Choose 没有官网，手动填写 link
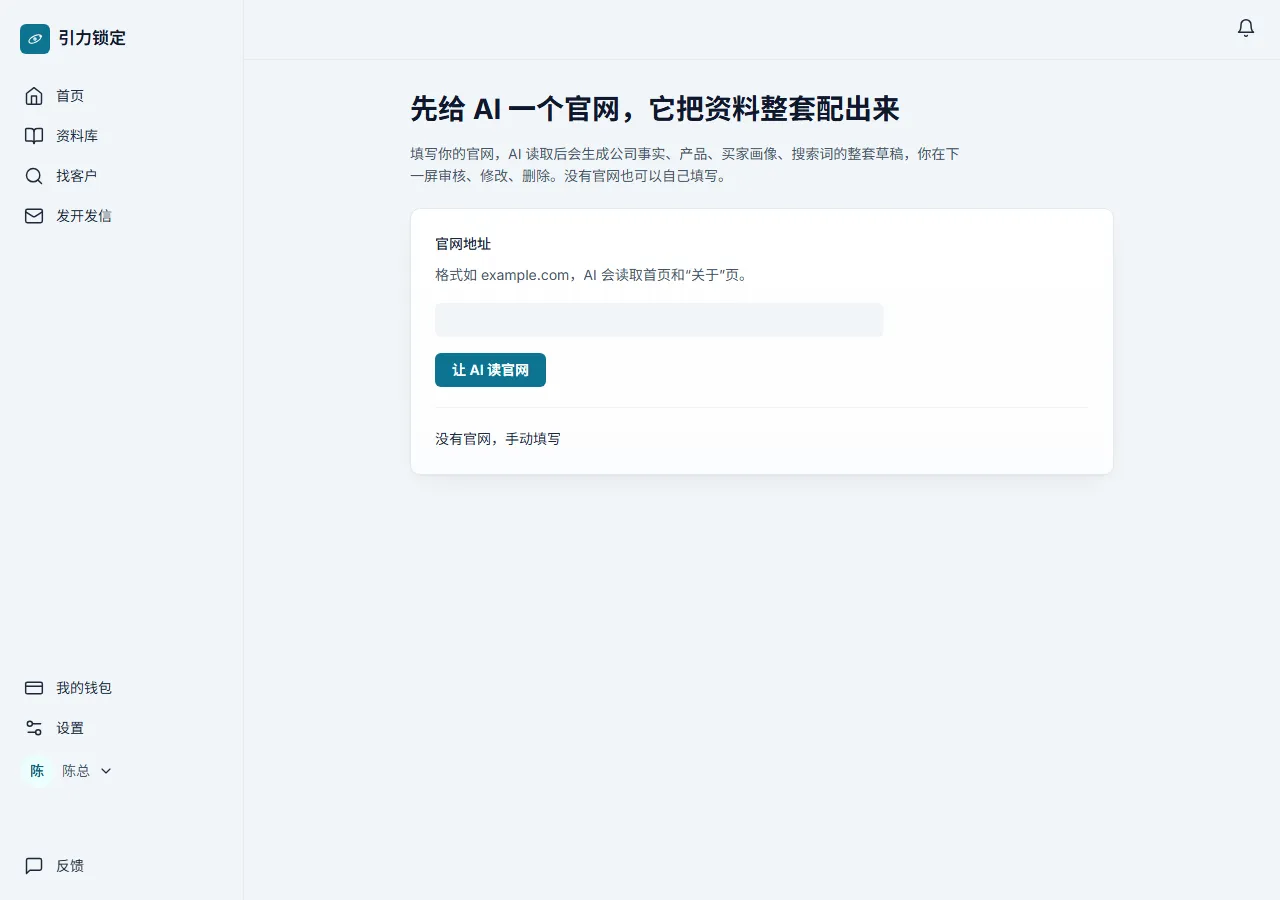 point(498,439)
